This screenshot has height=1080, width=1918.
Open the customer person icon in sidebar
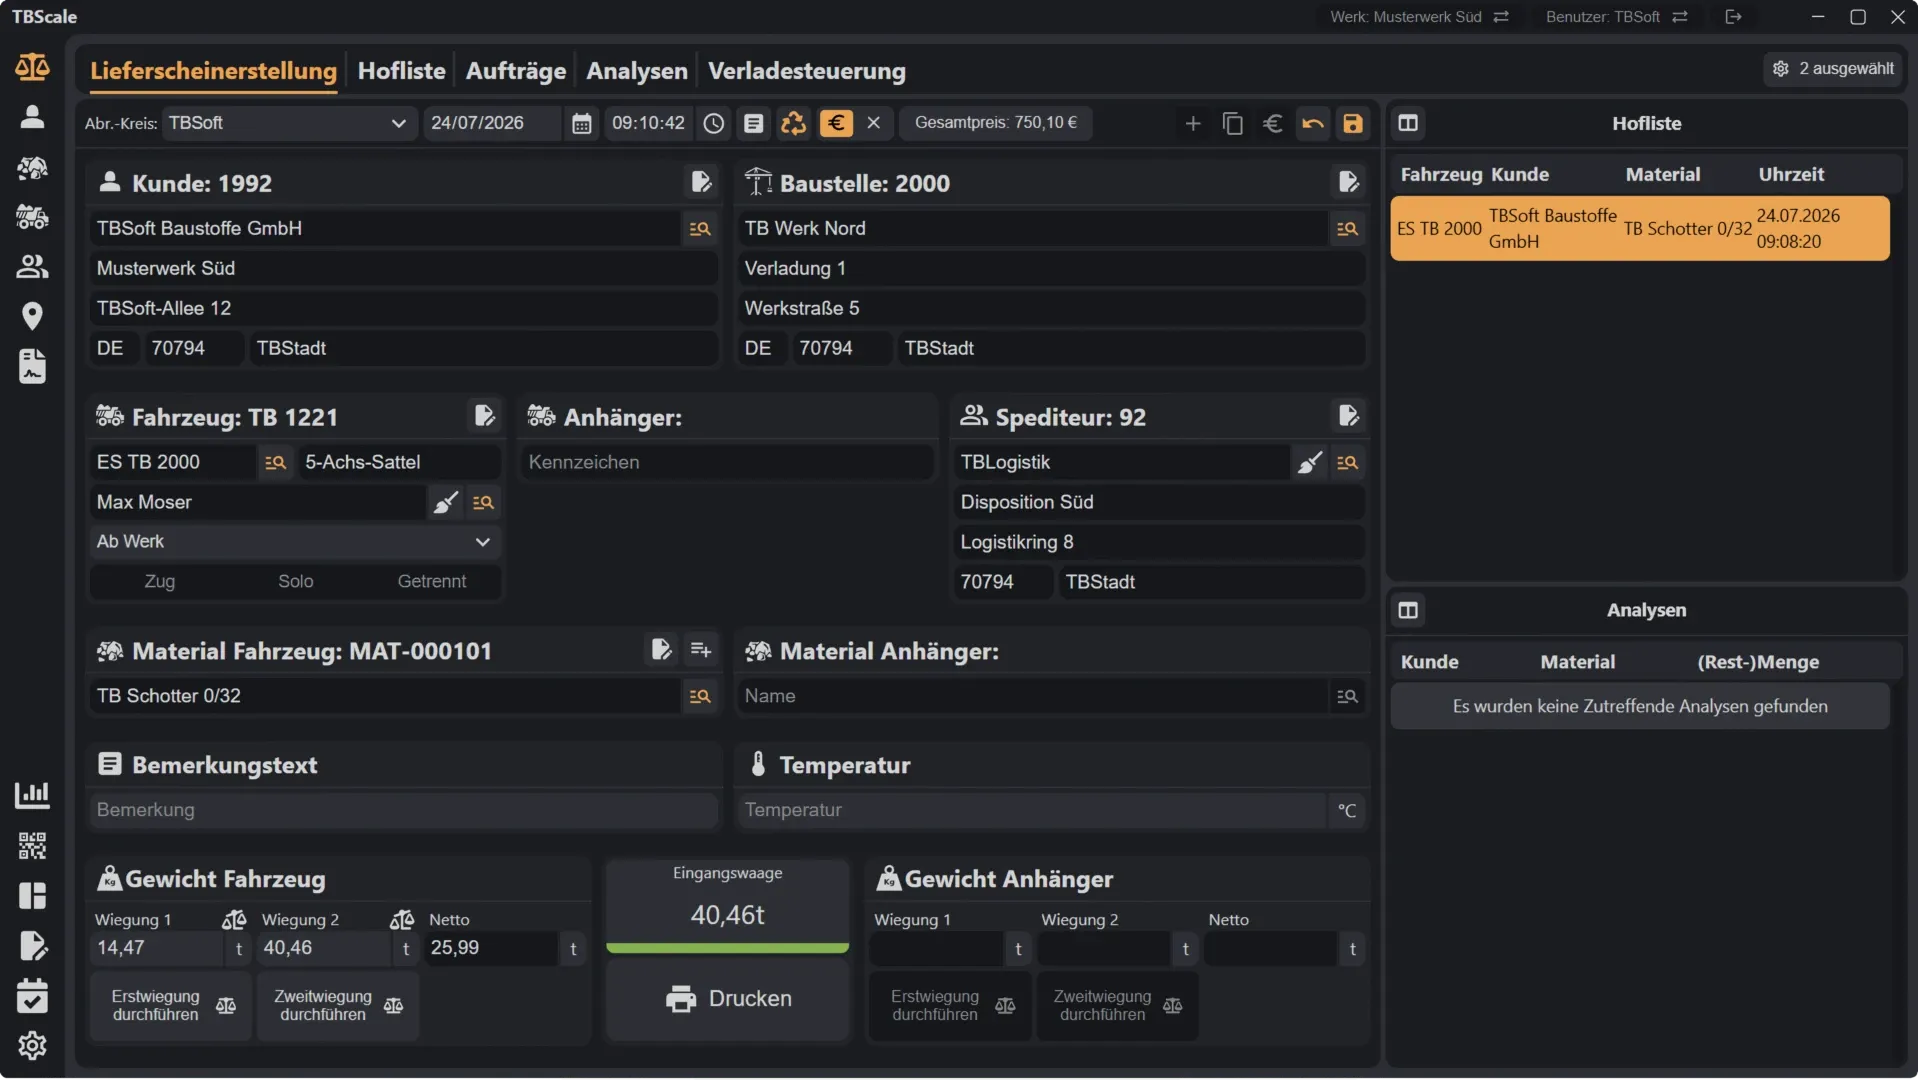coord(32,117)
